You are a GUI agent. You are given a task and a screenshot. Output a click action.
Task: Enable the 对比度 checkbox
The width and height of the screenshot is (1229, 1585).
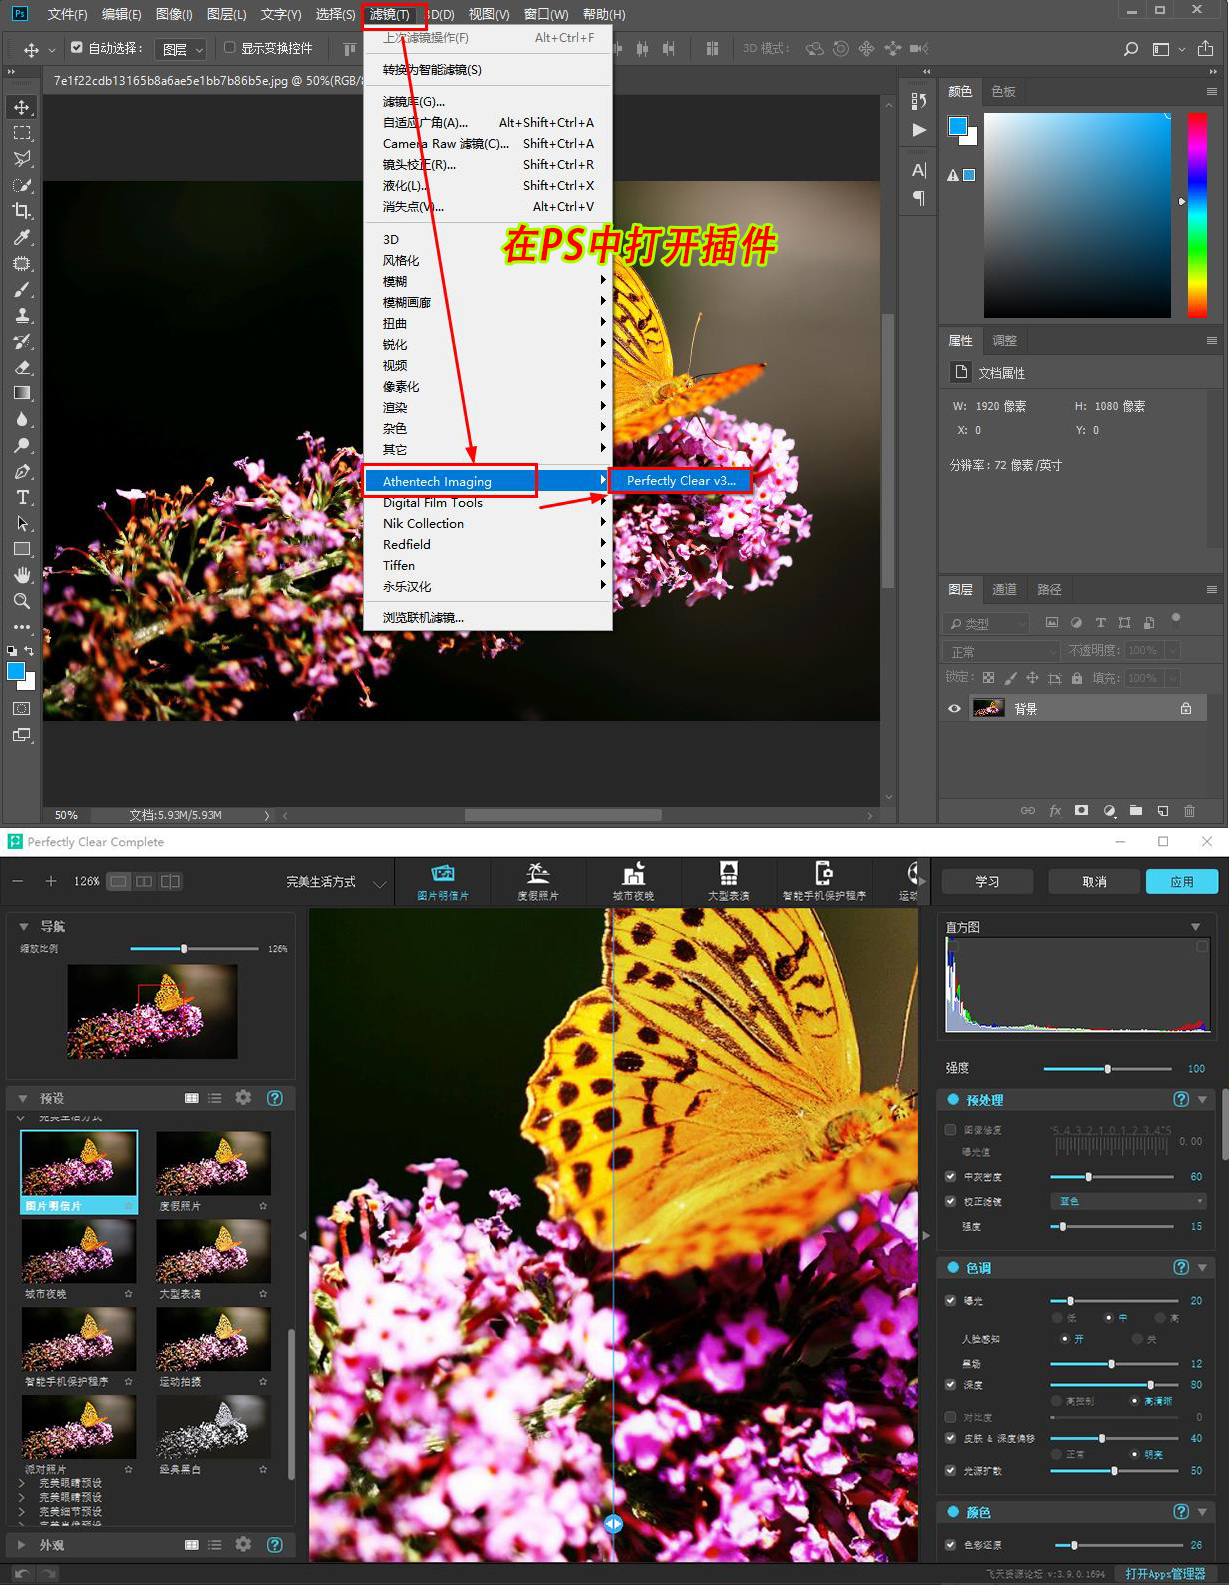(x=951, y=1417)
